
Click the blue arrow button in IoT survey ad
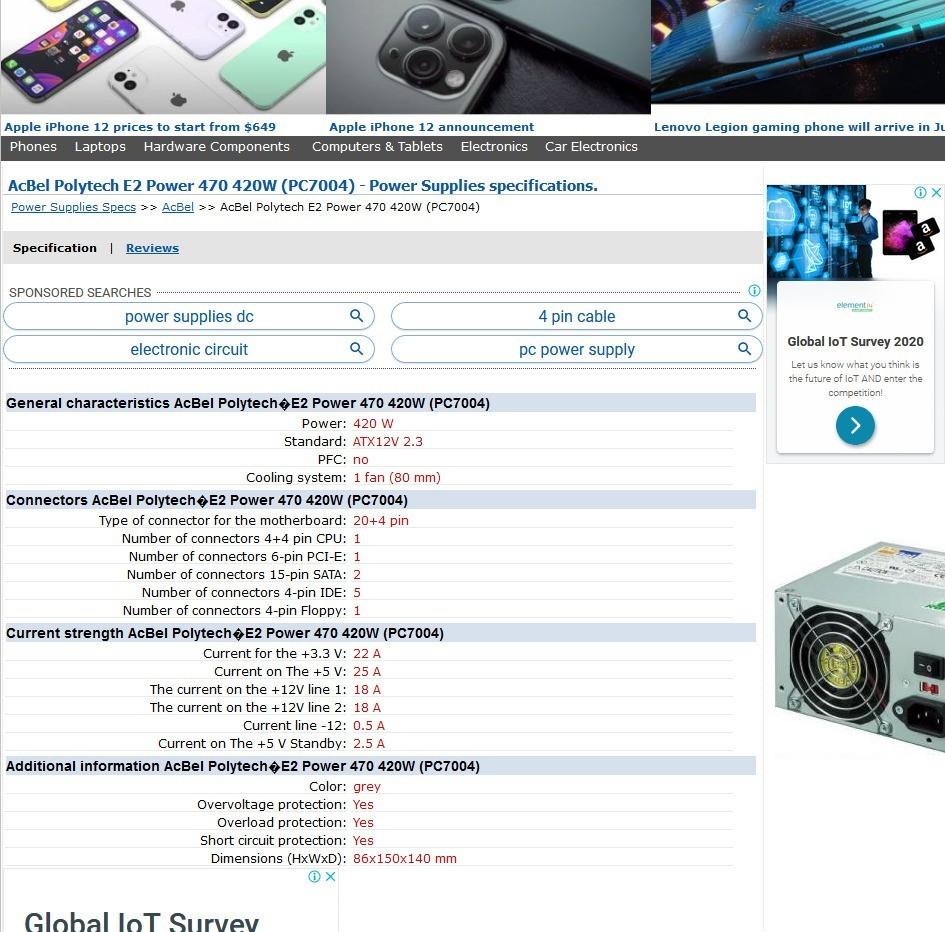pyautogui.click(x=855, y=425)
